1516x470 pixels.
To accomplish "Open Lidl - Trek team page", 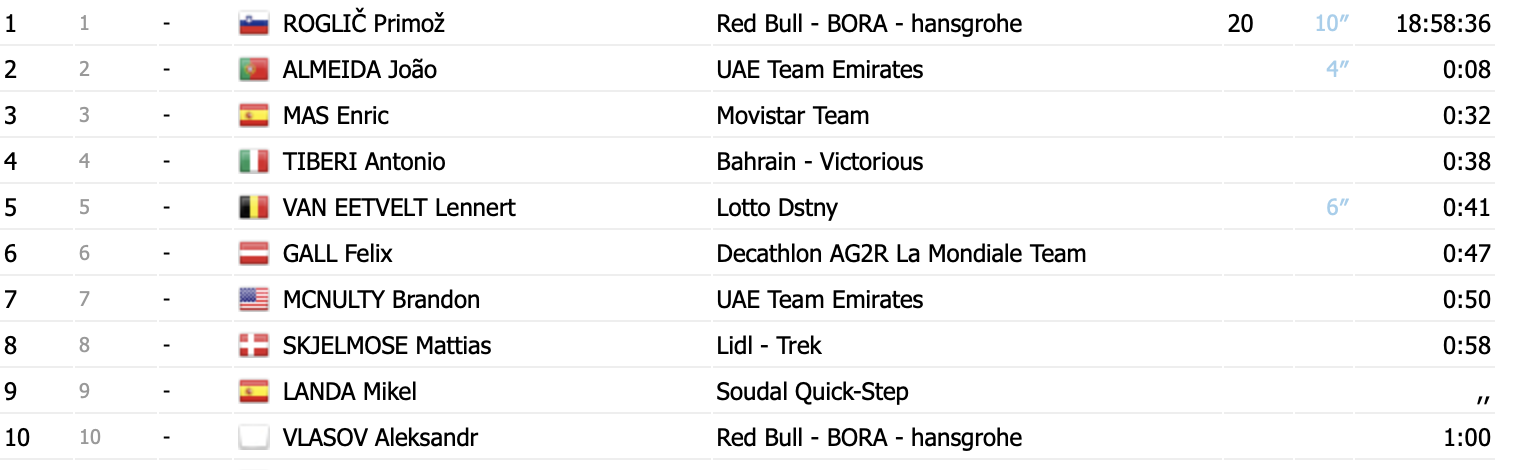I will coord(769,346).
